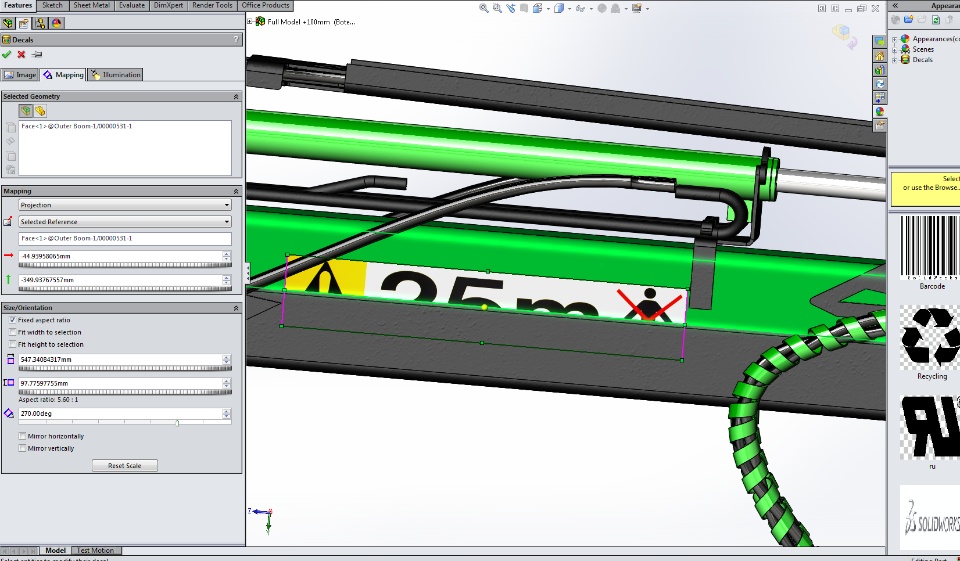This screenshot has height=561, width=960.
Task: Open the ConfigurationManager tab
Action: (x=40, y=23)
